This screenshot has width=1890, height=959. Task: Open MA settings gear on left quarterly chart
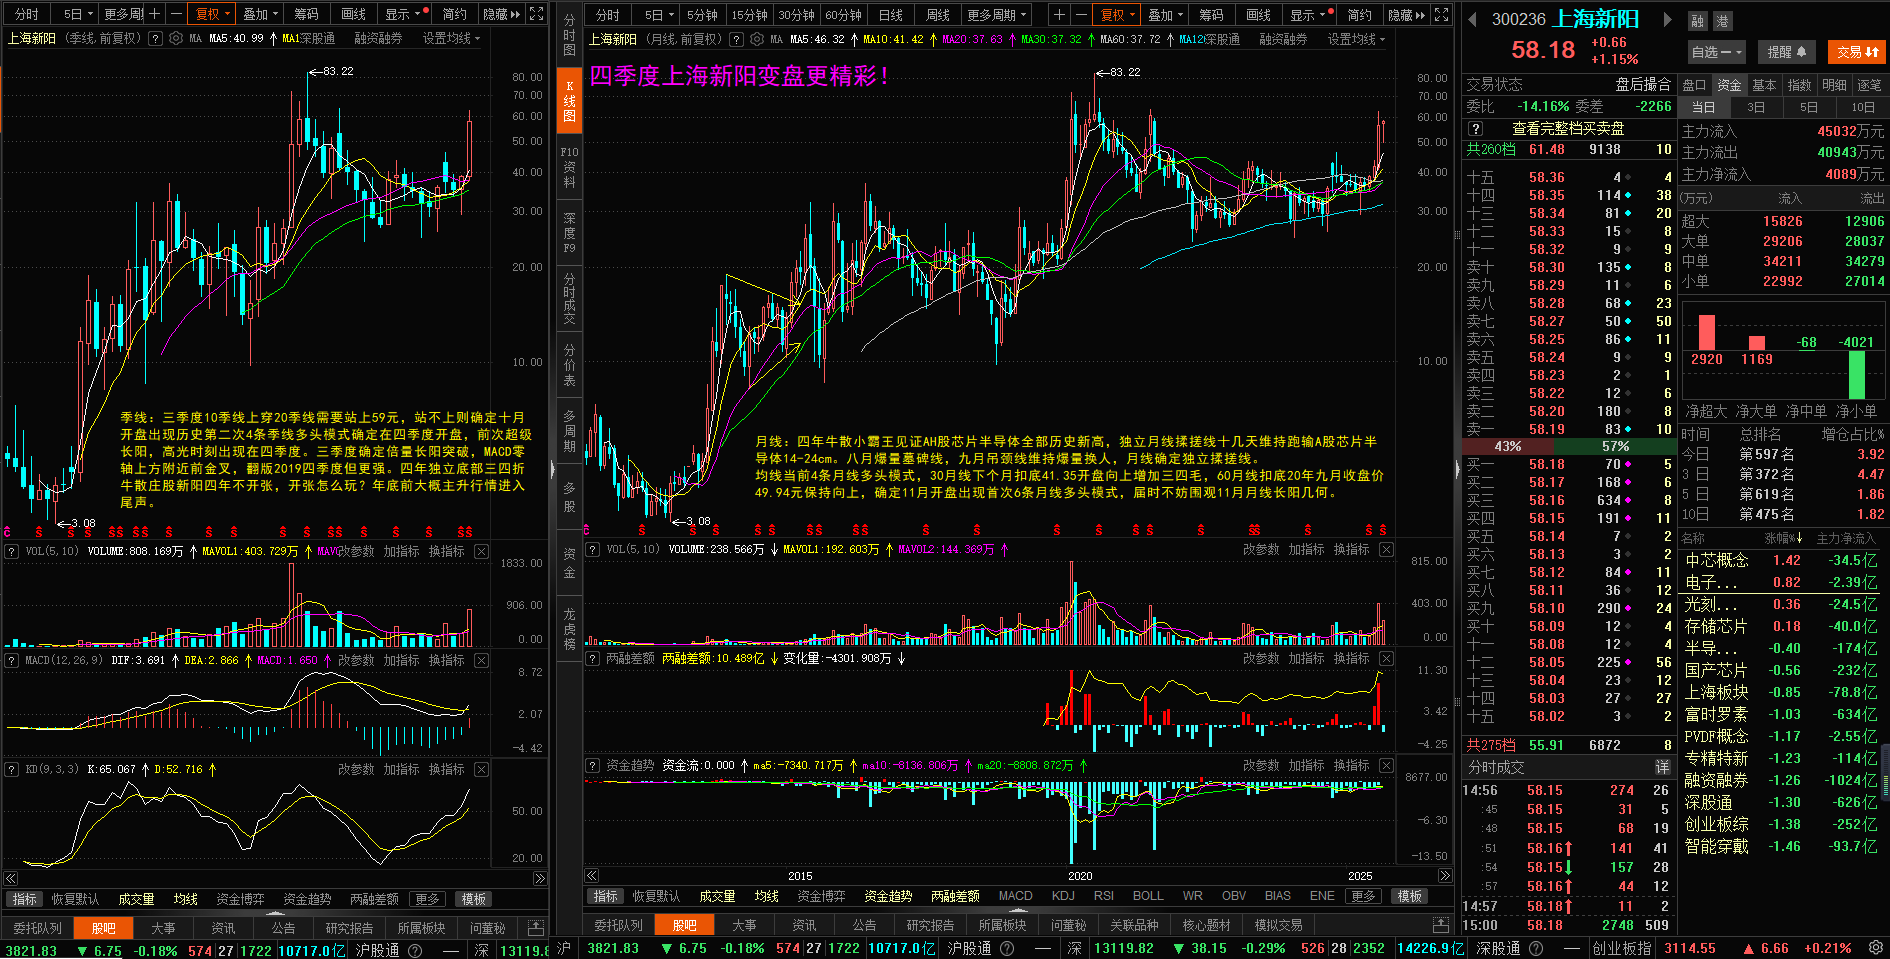point(176,39)
